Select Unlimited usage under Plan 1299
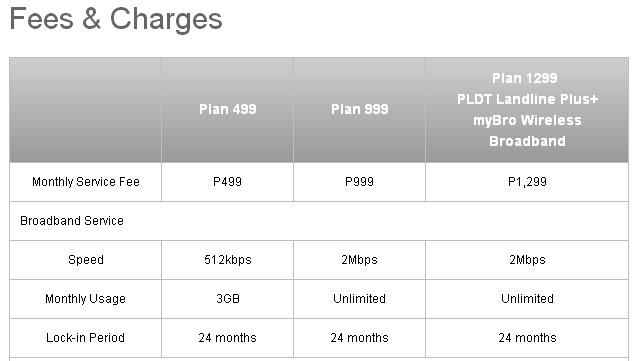 [527, 299]
